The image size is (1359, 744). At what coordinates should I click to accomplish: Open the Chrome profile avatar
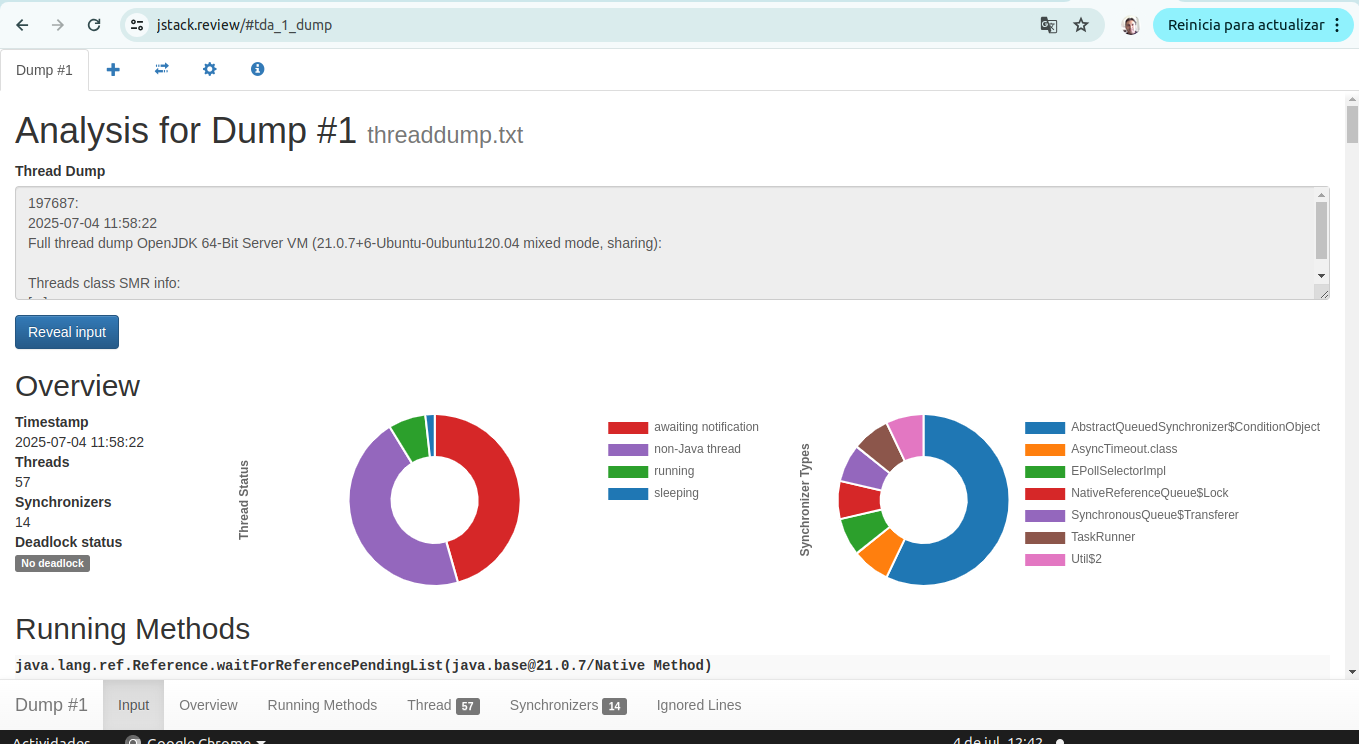pos(1131,25)
